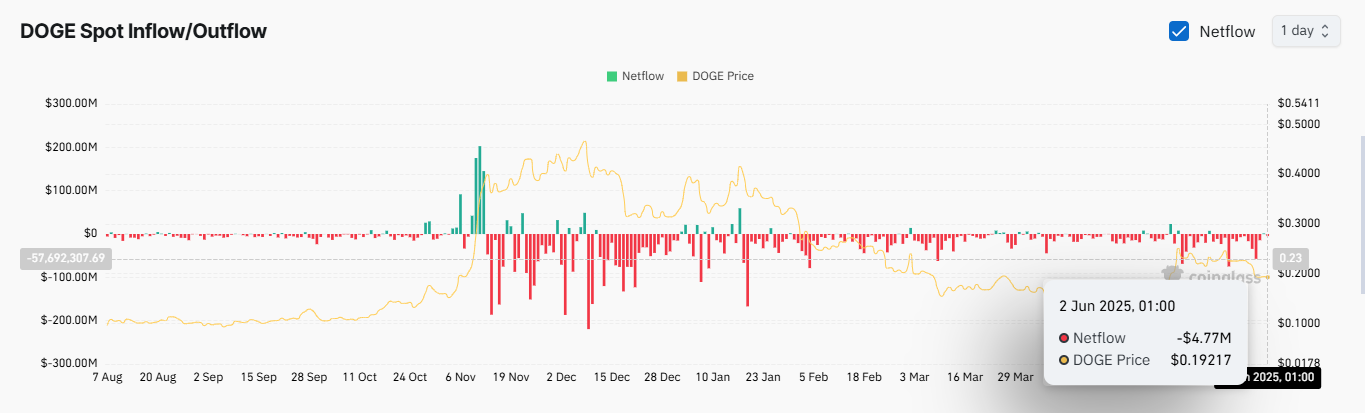This screenshot has width=1365, height=413.
Task: Click the DOGE price line peak near December
Action: click(x=584, y=142)
